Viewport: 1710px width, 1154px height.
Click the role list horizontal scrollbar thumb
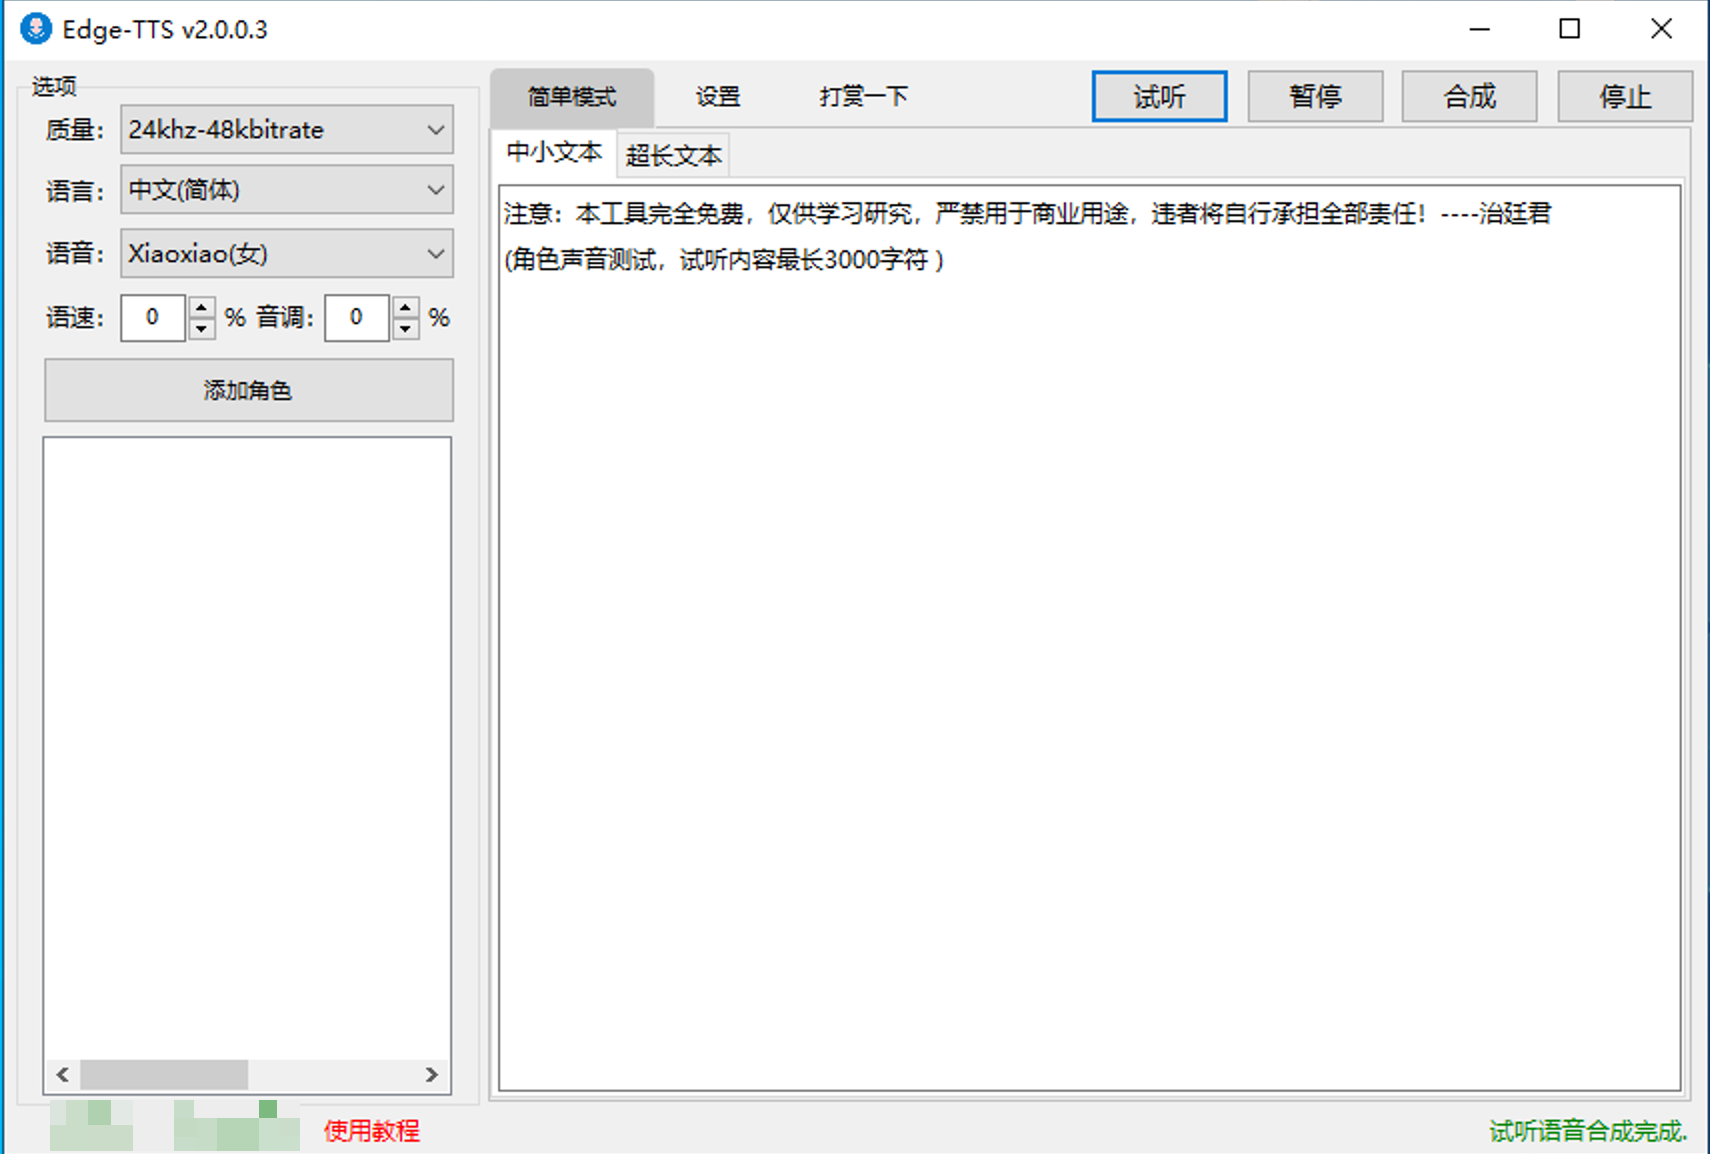coord(164,1075)
